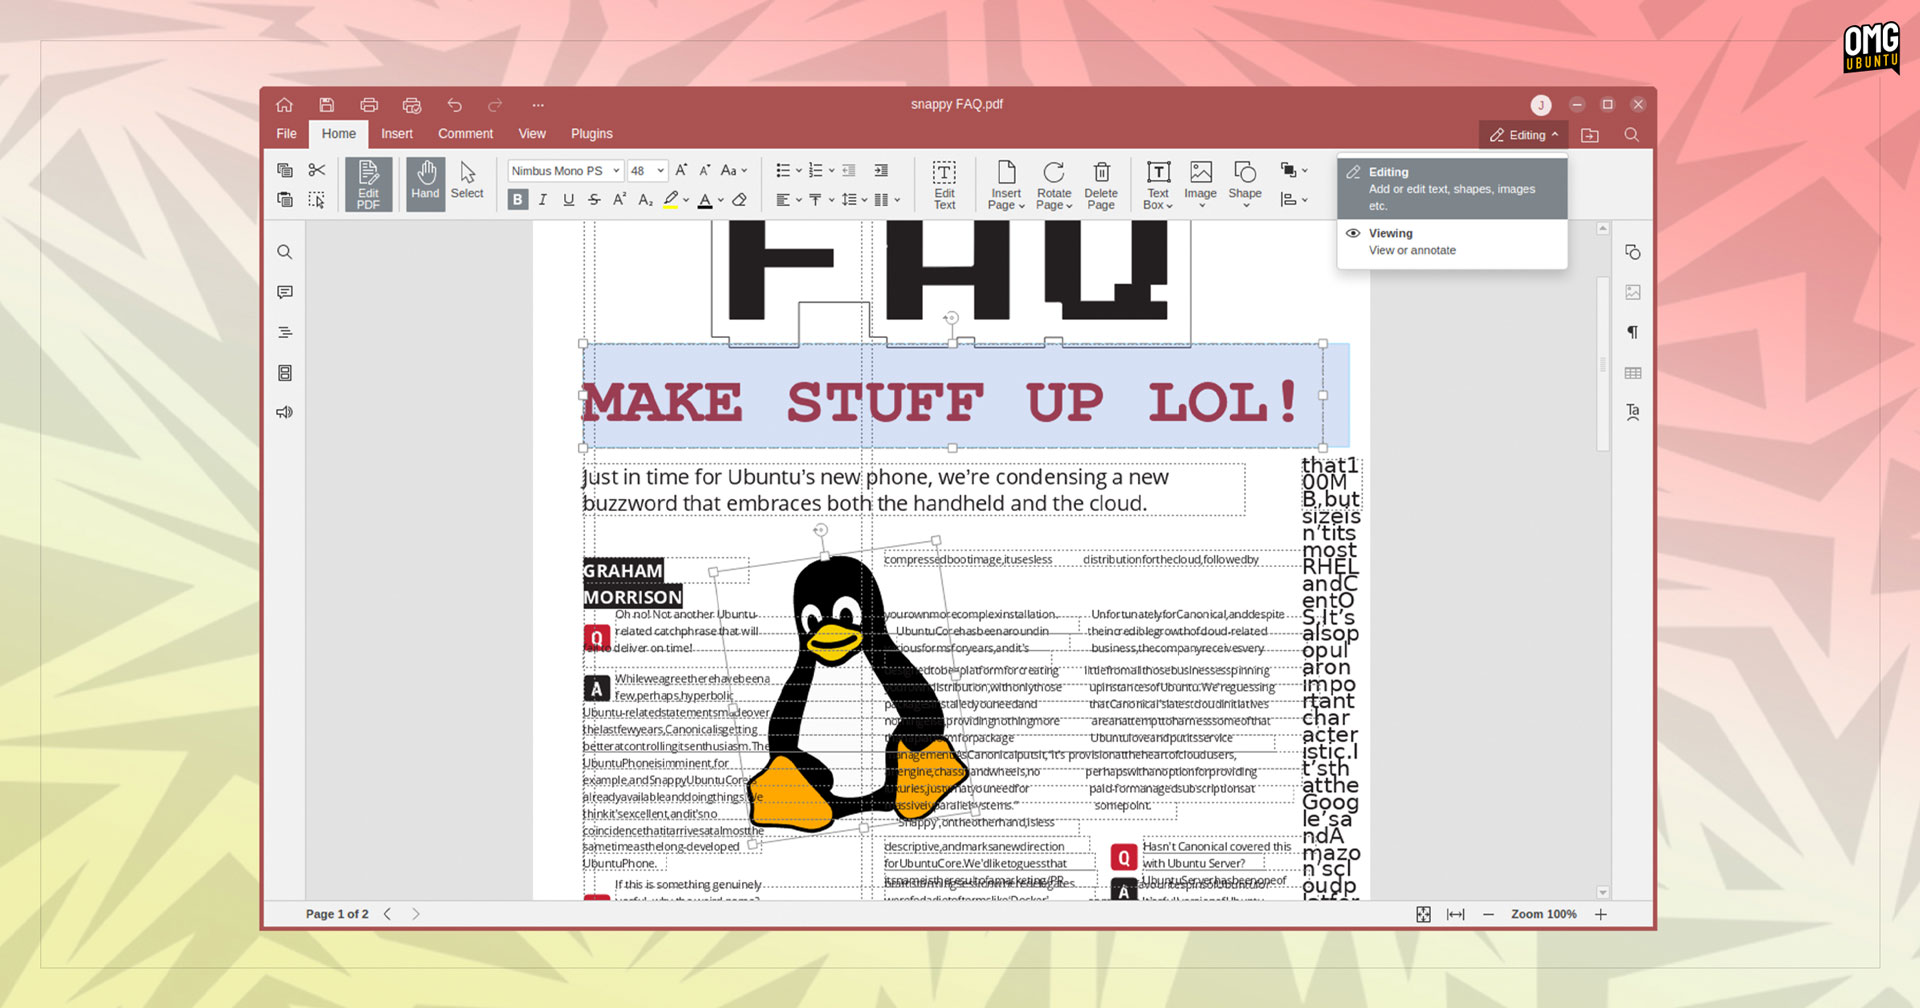
Task: Click the Edit Text tool
Action: pos(944,184)
